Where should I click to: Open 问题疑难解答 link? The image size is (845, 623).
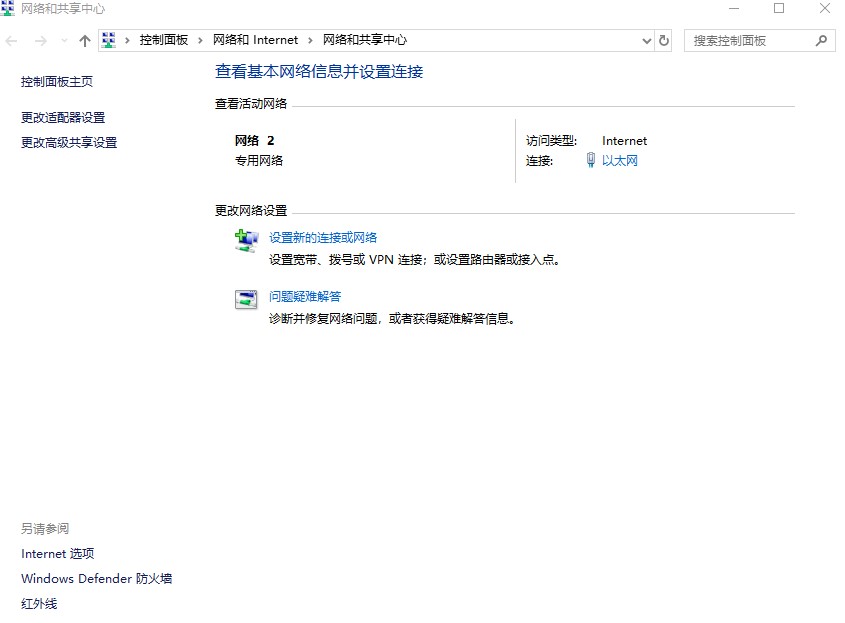[x=305, y=296]
